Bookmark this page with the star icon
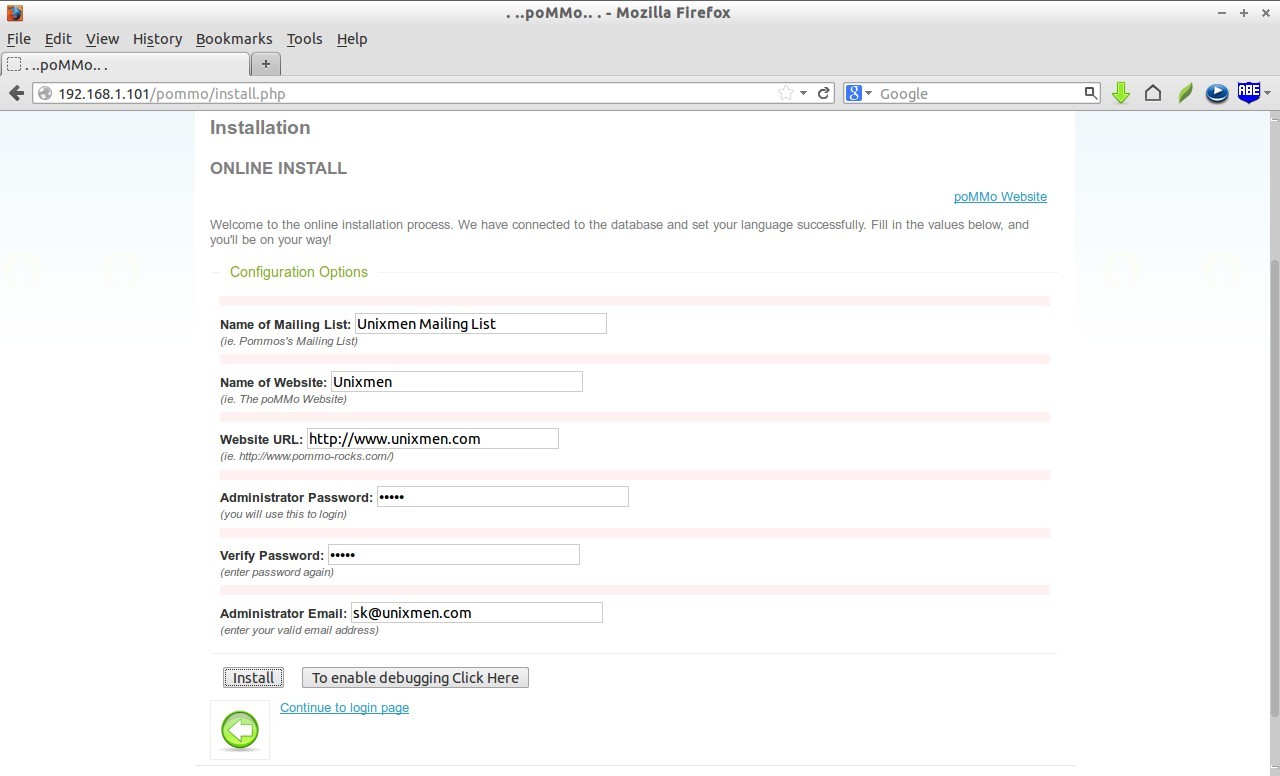Image resolution: width=1280 pixels, height=776 pixels. 786,93
